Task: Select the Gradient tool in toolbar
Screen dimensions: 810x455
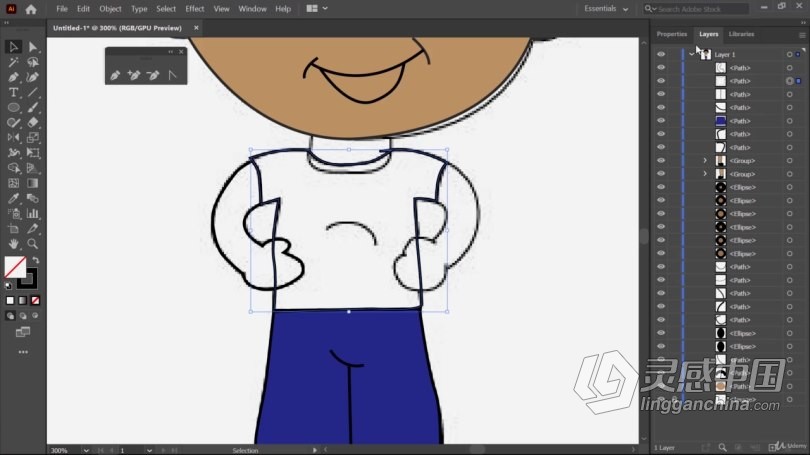Action: [x=33, y=183]
